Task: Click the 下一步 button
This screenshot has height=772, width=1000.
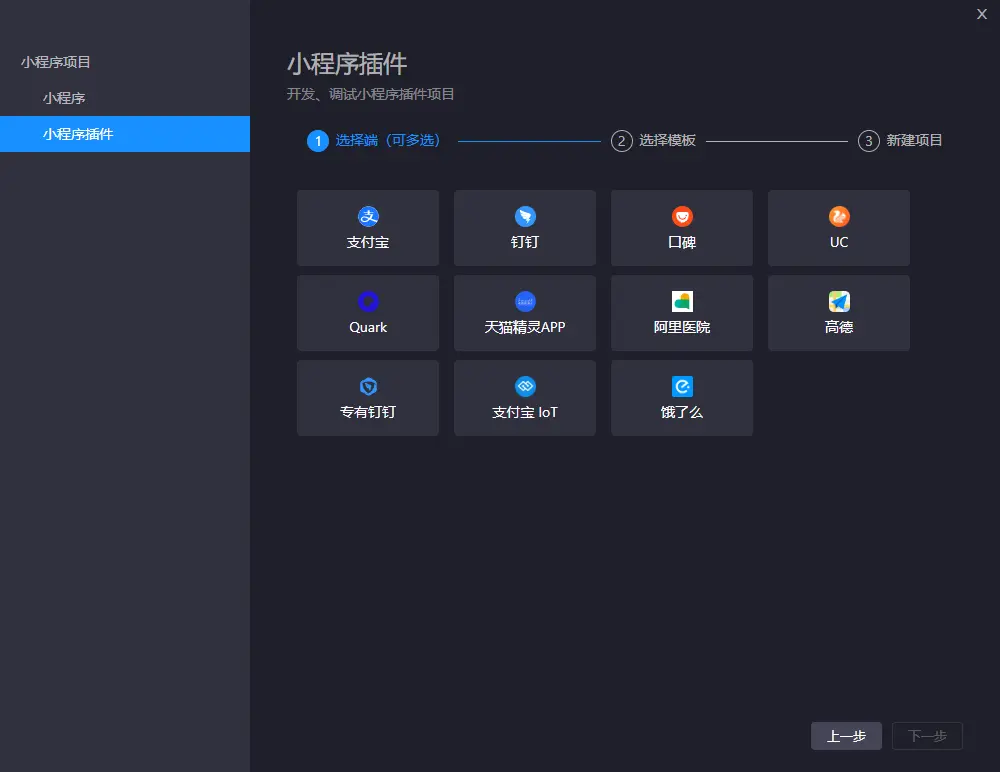Action: pos(927,736)
